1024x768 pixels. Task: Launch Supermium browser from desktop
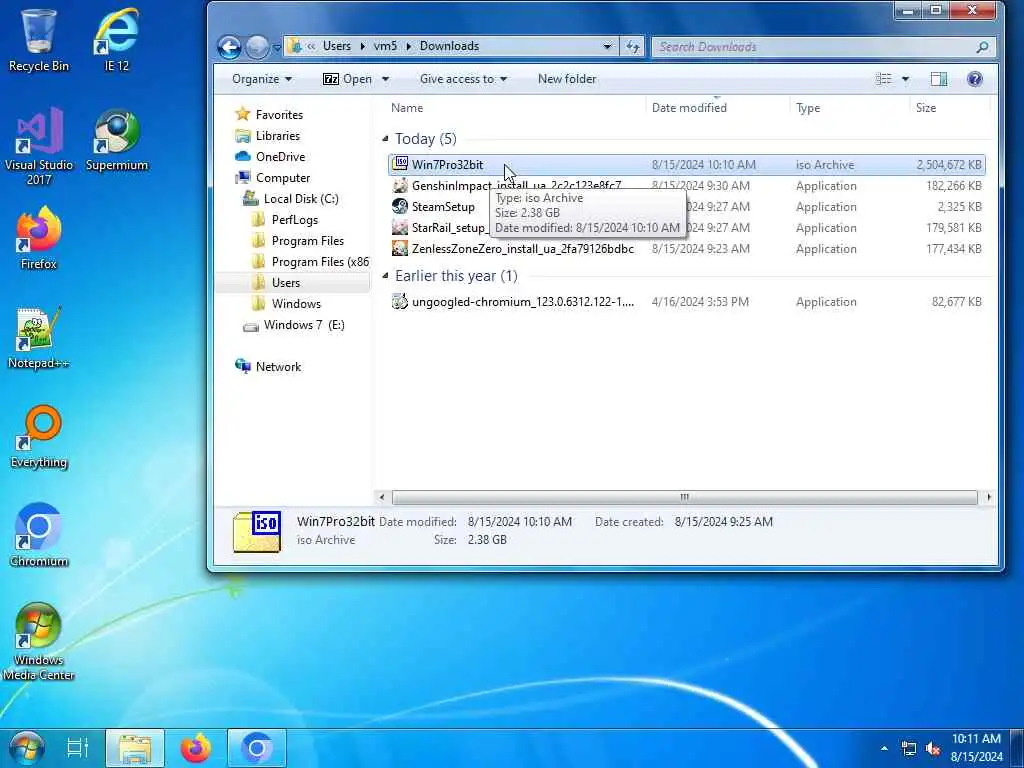117,140
